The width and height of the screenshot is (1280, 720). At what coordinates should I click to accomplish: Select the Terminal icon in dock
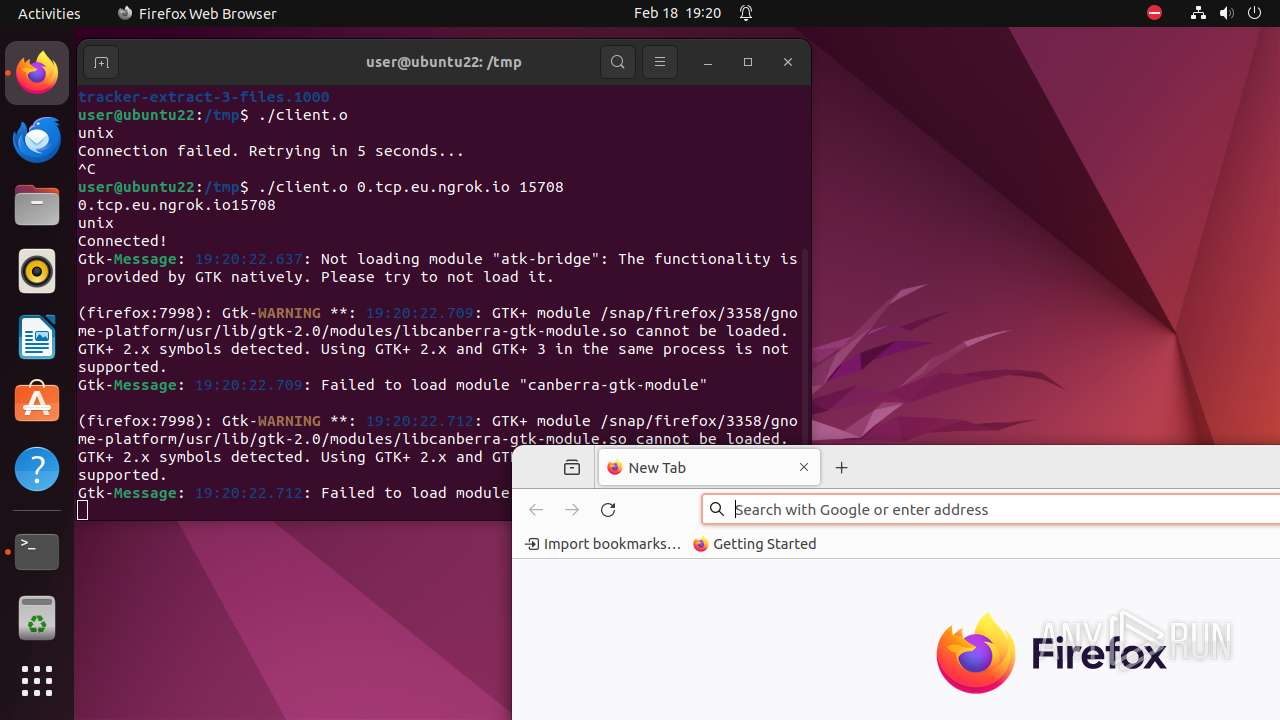(37, 551)
